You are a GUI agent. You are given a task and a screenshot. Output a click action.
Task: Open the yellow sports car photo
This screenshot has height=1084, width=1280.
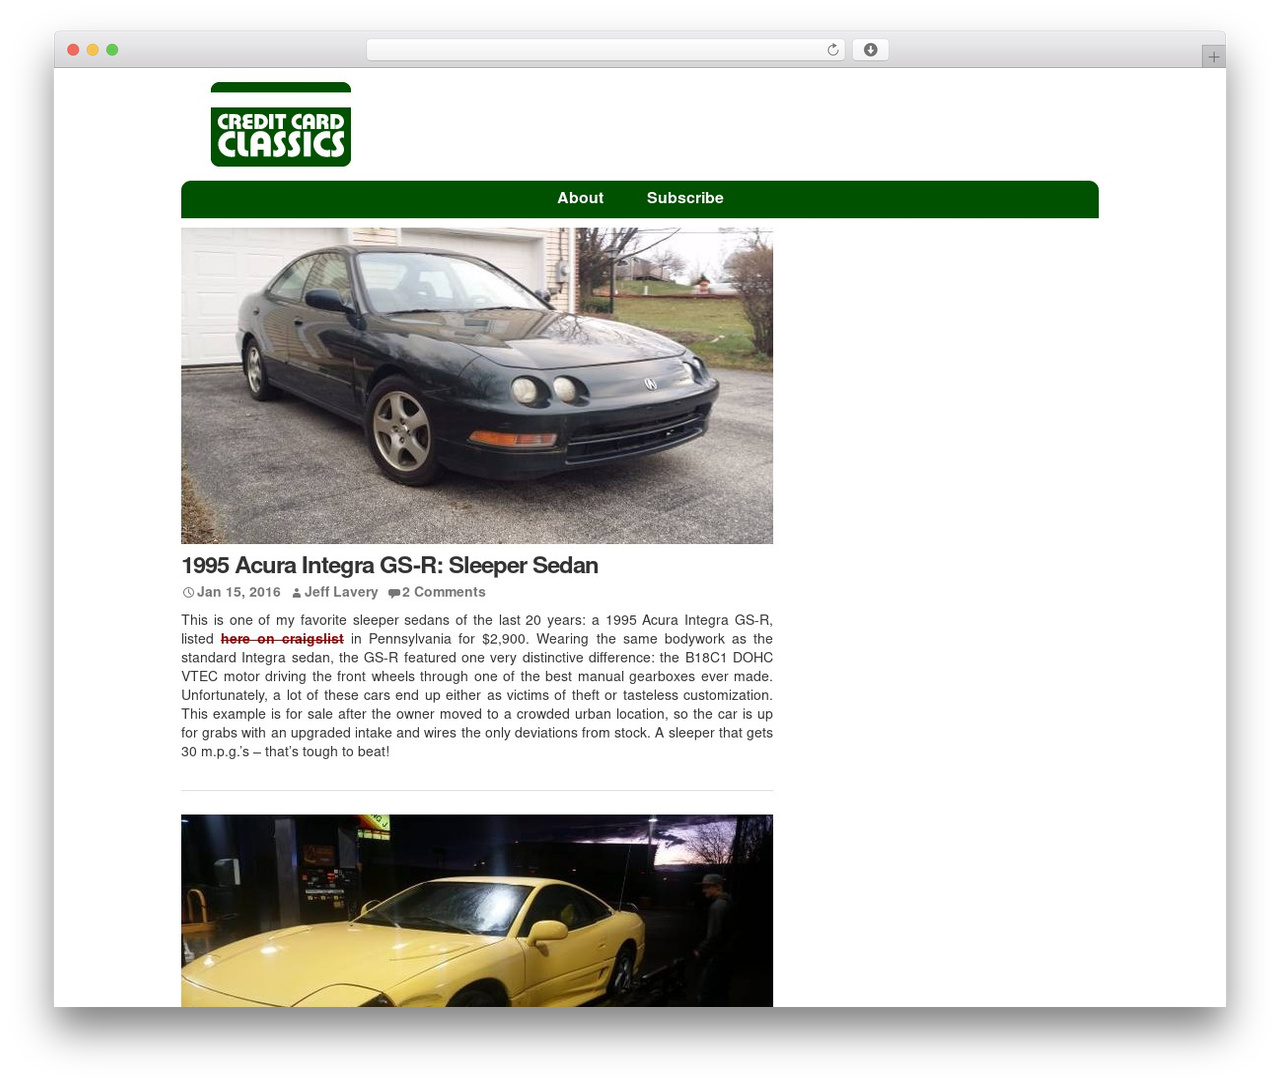click(x=477, y=911)
